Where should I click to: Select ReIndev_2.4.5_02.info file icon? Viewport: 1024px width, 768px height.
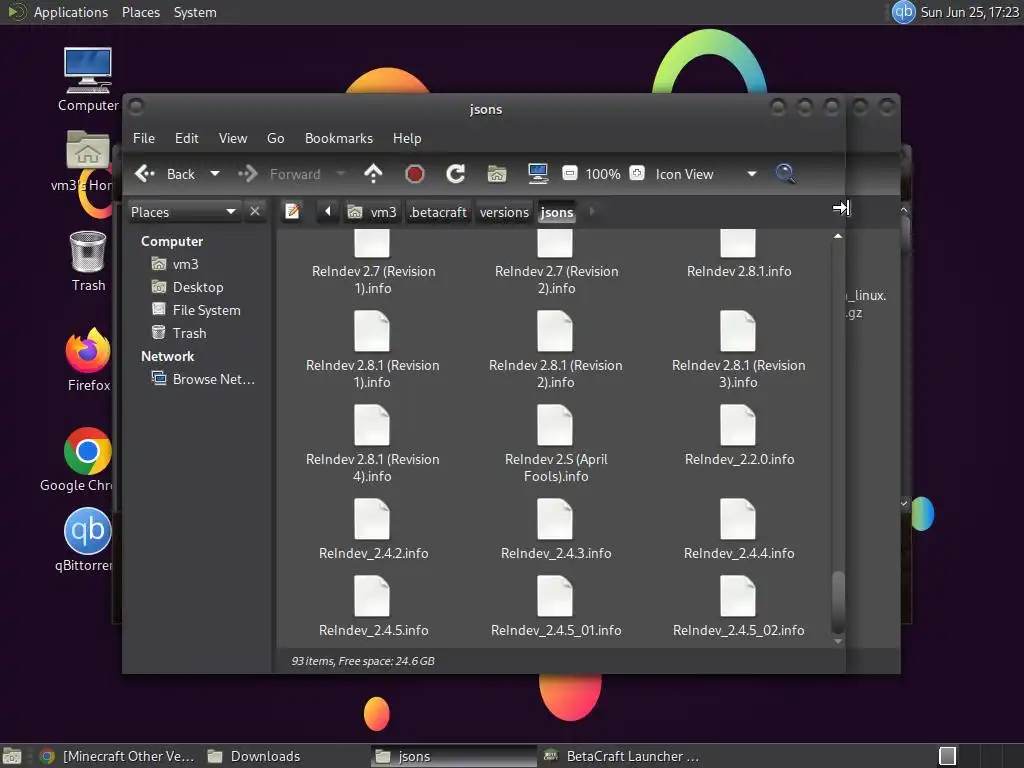point(737,596)
